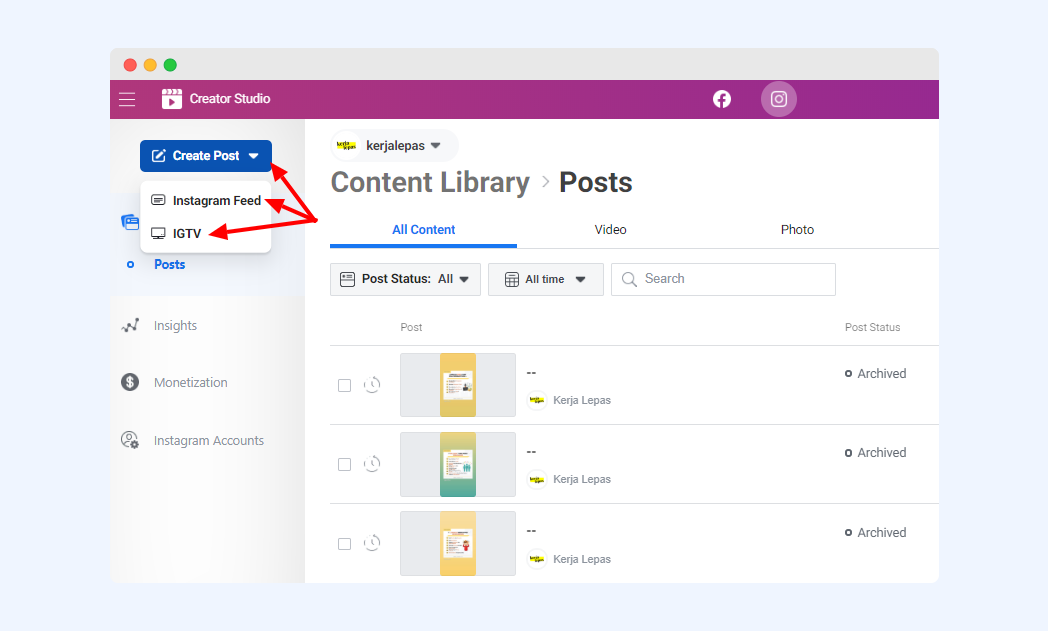Choose Instagram Feed from the Create Post menu

[206, 201]
